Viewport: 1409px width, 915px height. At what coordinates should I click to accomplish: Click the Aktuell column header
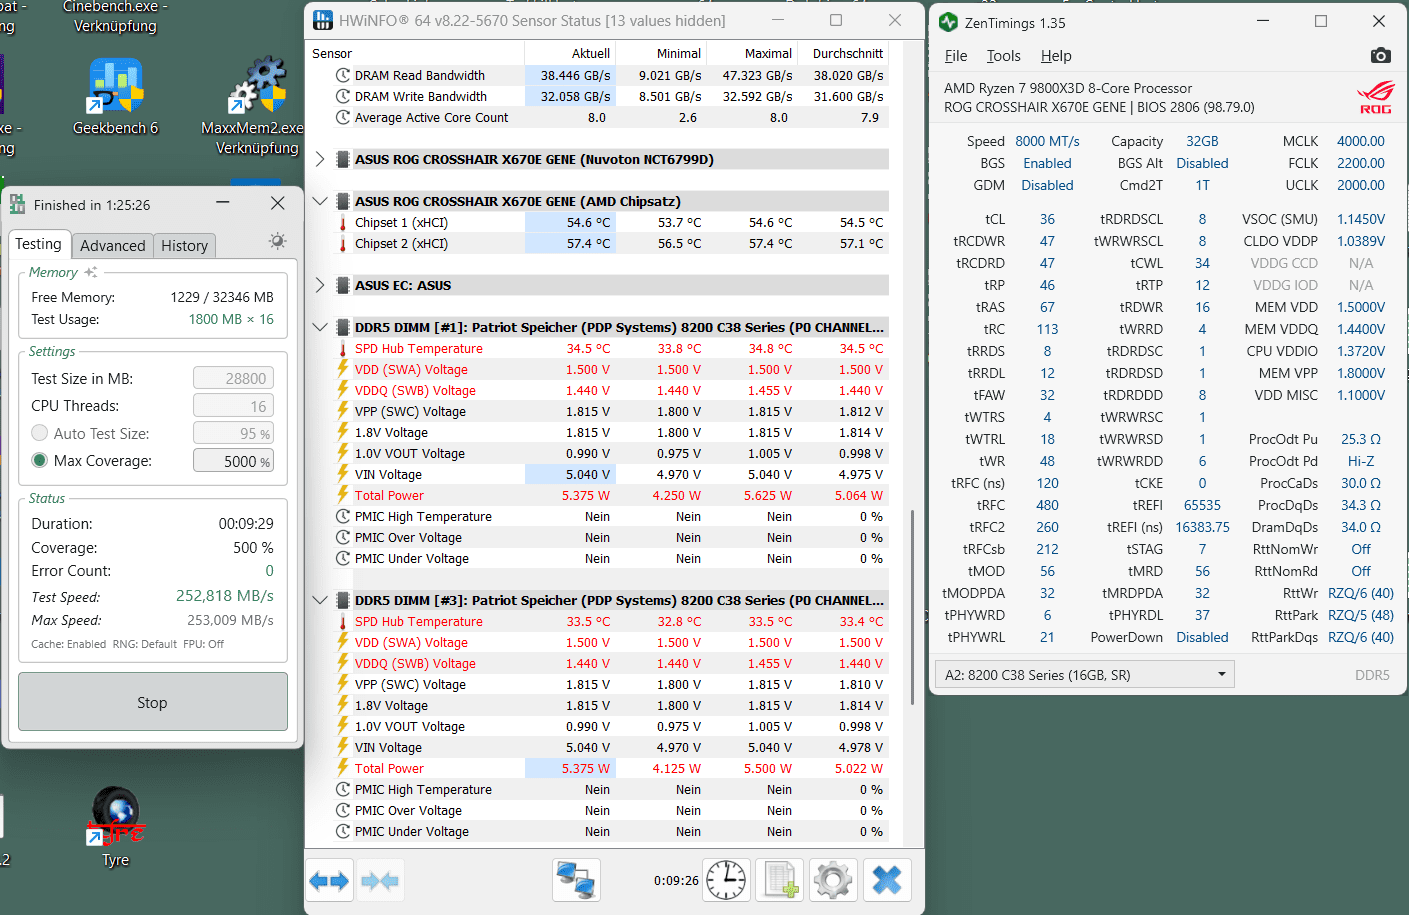pos(570,53)
